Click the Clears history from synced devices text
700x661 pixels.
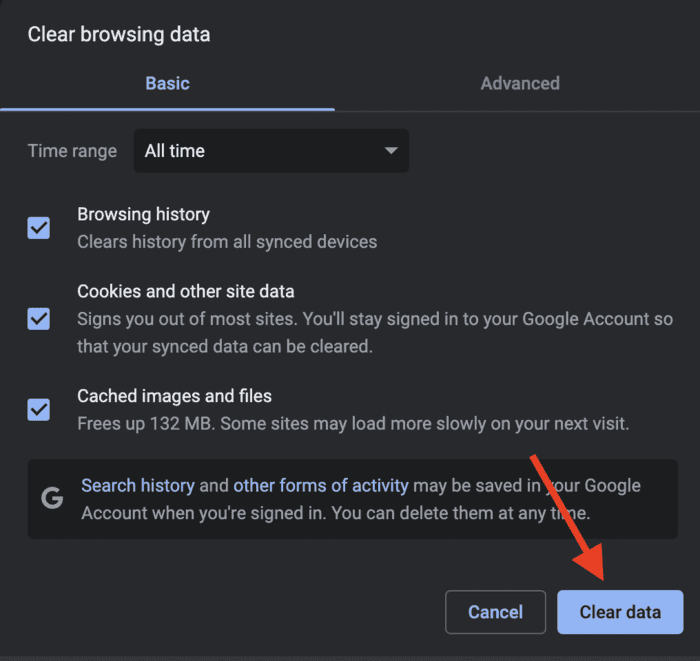227,242
